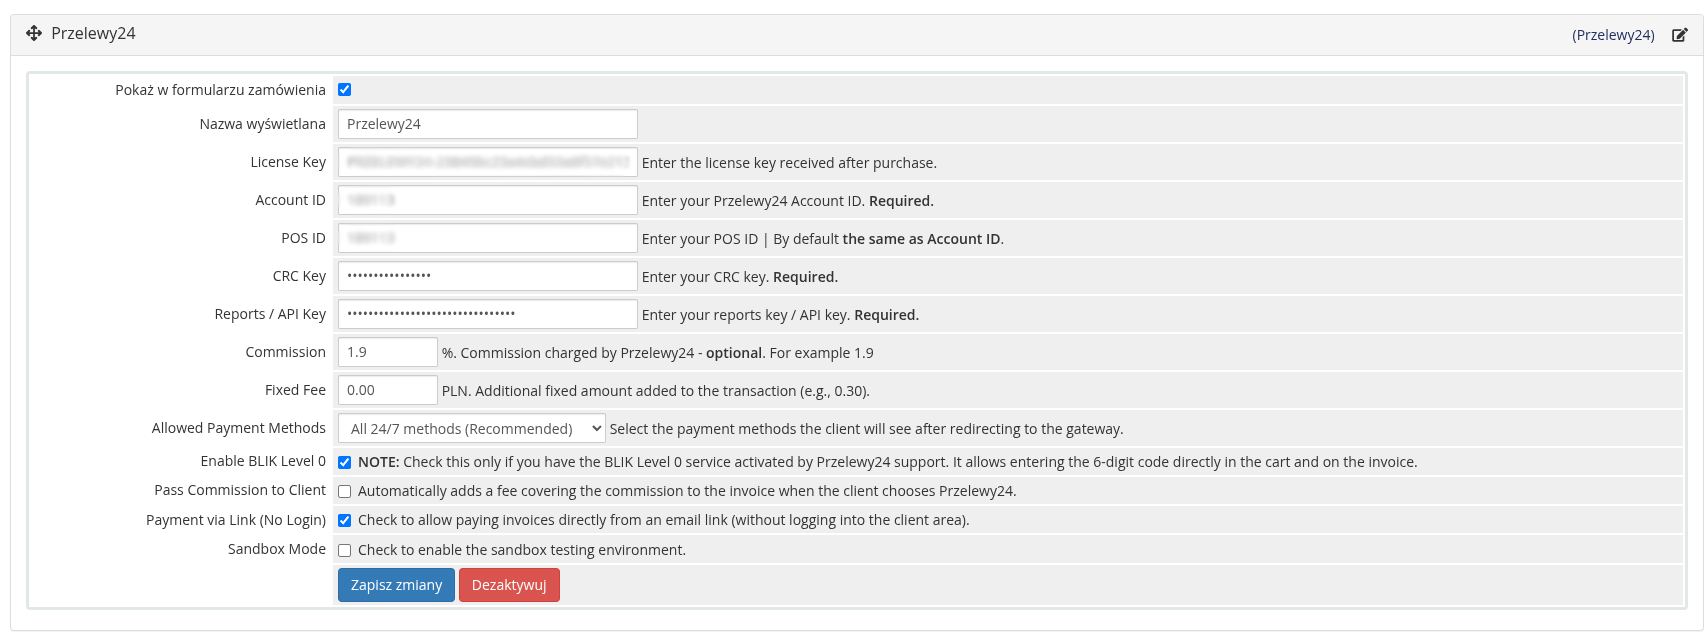Open the Allowed Payment Methods dropdown
The image size is (1706, 638).
coord(471,429)
